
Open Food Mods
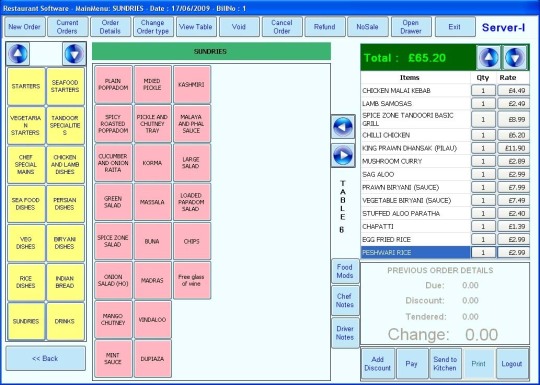(345, 271)
